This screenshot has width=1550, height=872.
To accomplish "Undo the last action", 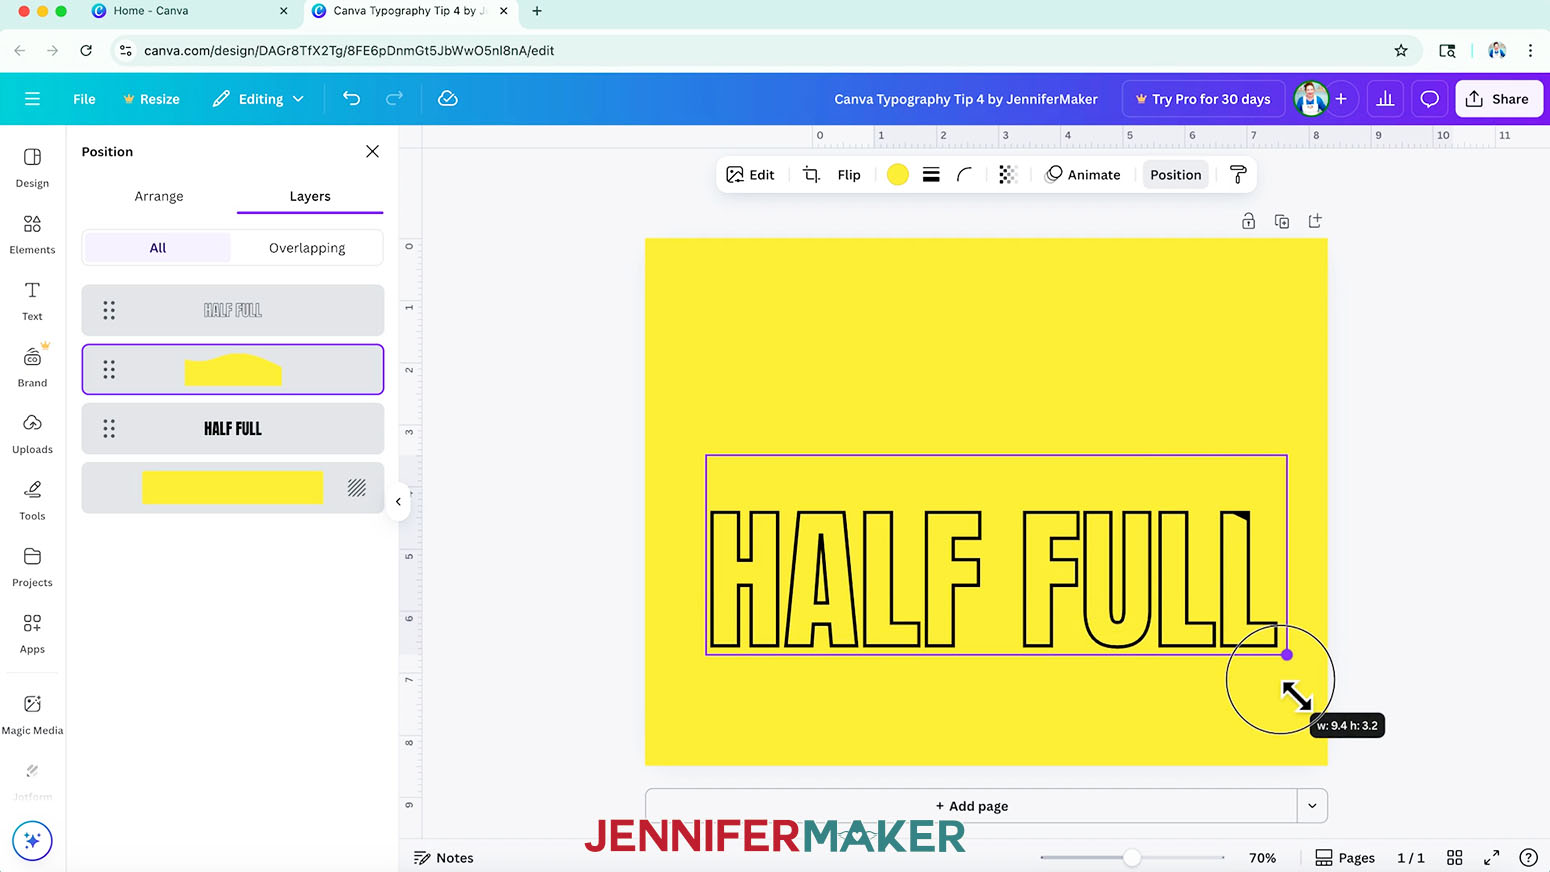I will 351,98.
